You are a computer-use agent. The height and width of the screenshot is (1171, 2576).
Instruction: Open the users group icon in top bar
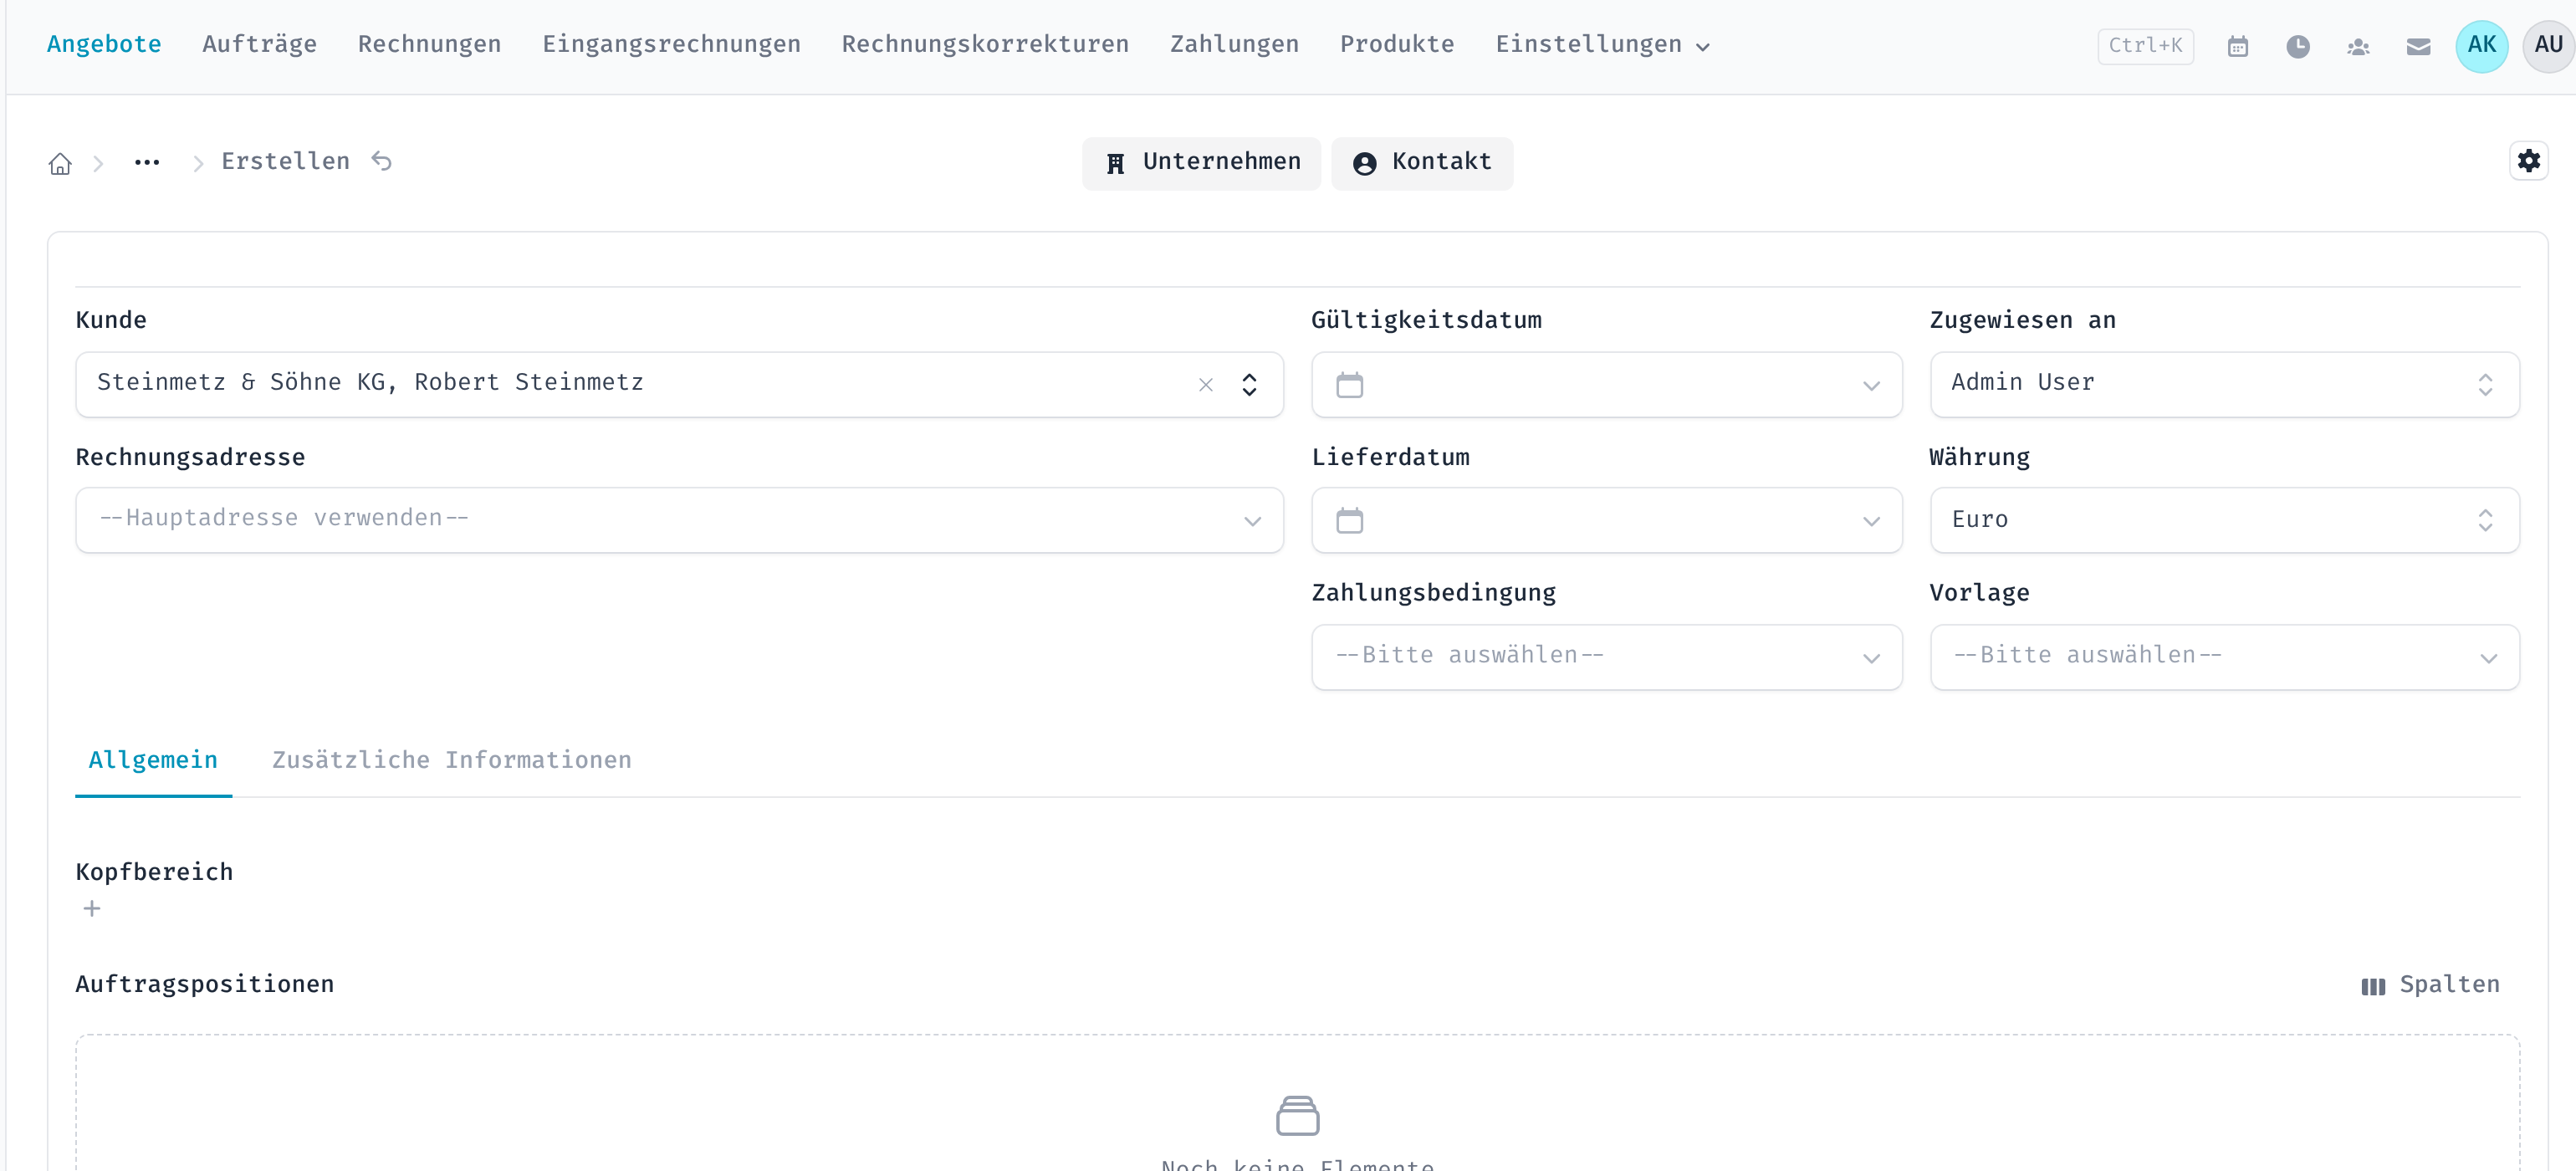pos(2358,46)
